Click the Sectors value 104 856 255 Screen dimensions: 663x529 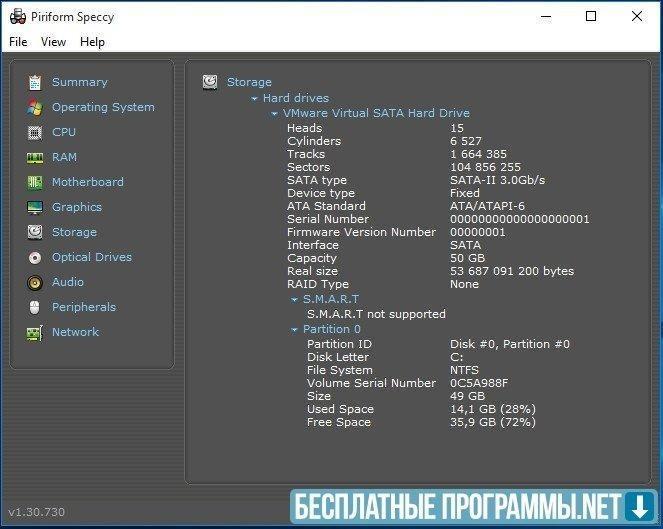point(485,167)
